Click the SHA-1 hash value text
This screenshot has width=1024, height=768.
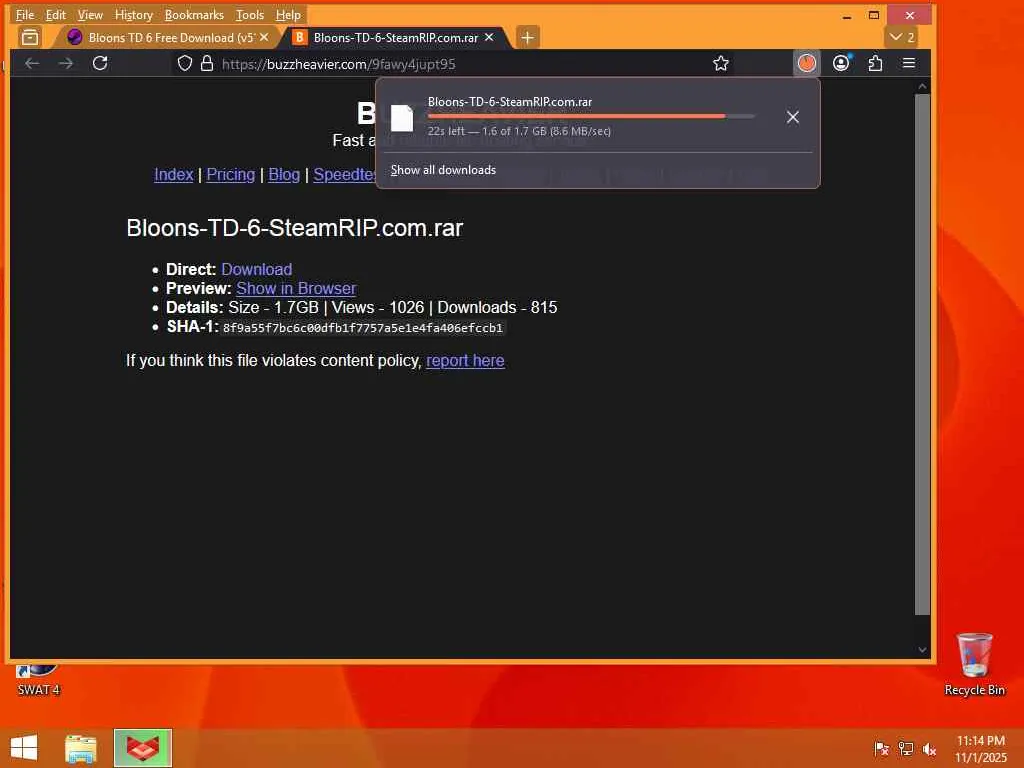[363, 328]
